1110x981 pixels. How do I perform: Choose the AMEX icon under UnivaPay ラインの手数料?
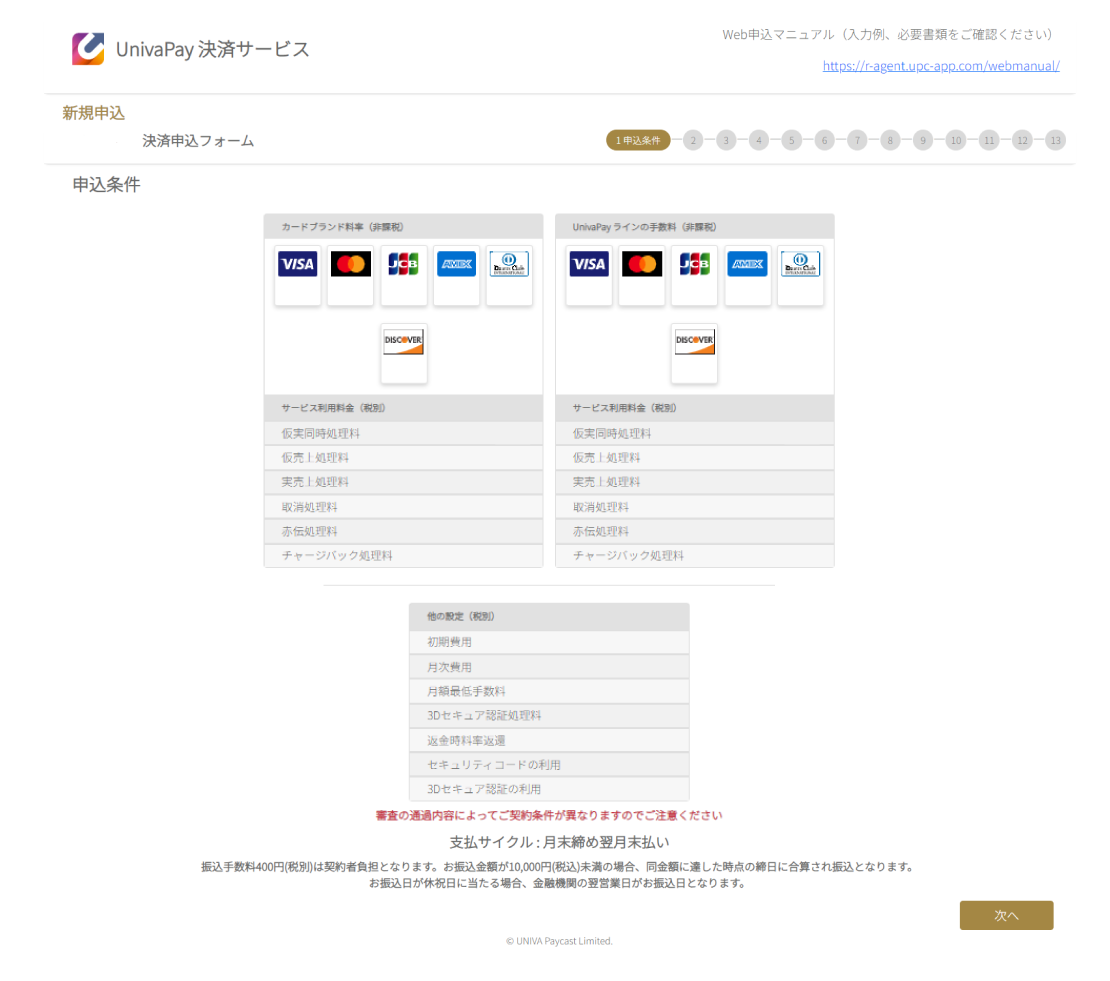tap(748, 264)
